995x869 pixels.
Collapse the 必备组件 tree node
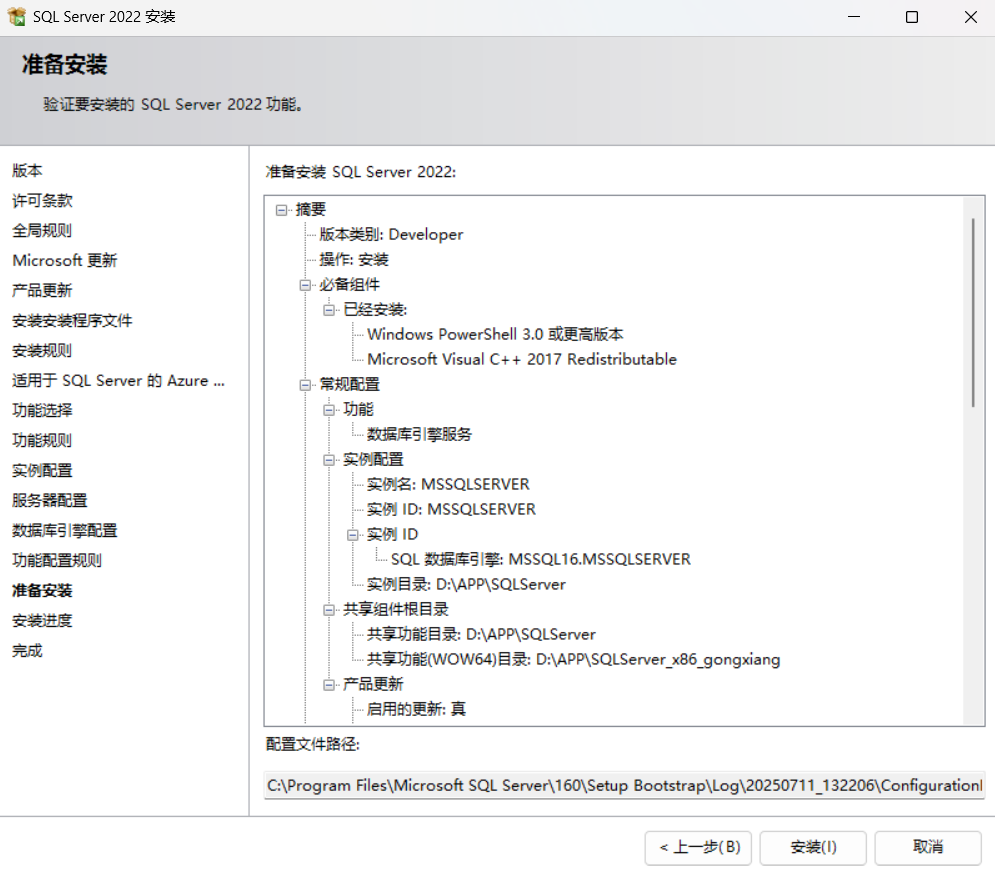pos(305,285)
